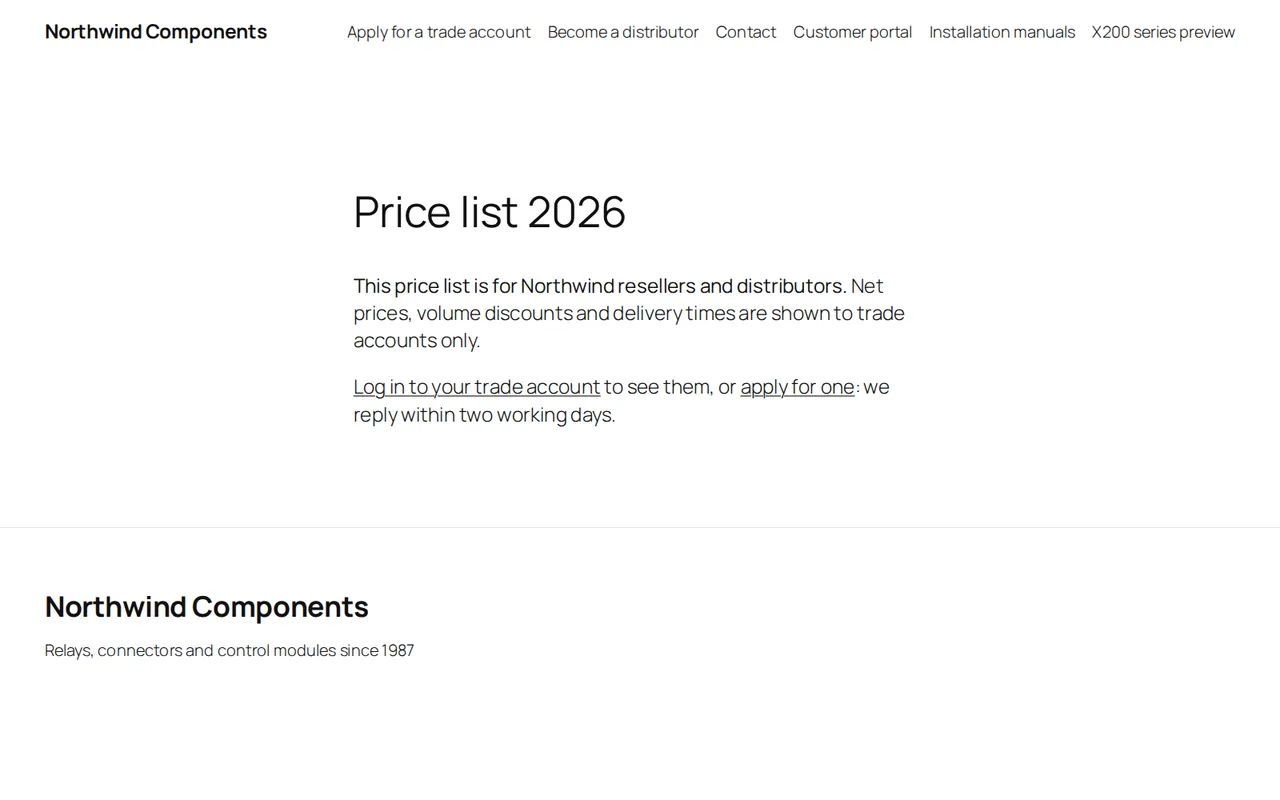Open Apply for a trade account page
1280x800 pixels.
point(439,32)
